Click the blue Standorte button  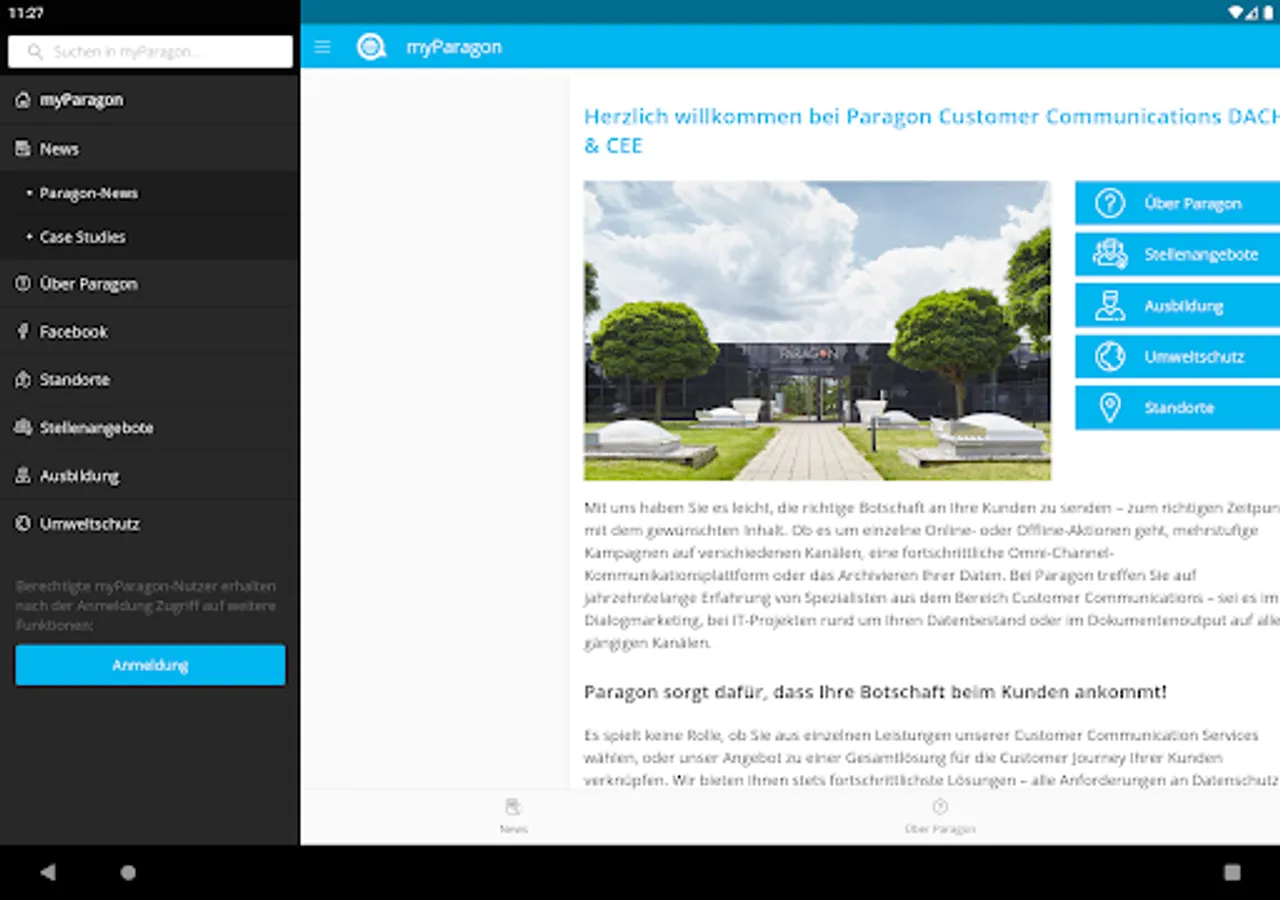tap(1178, 408)
